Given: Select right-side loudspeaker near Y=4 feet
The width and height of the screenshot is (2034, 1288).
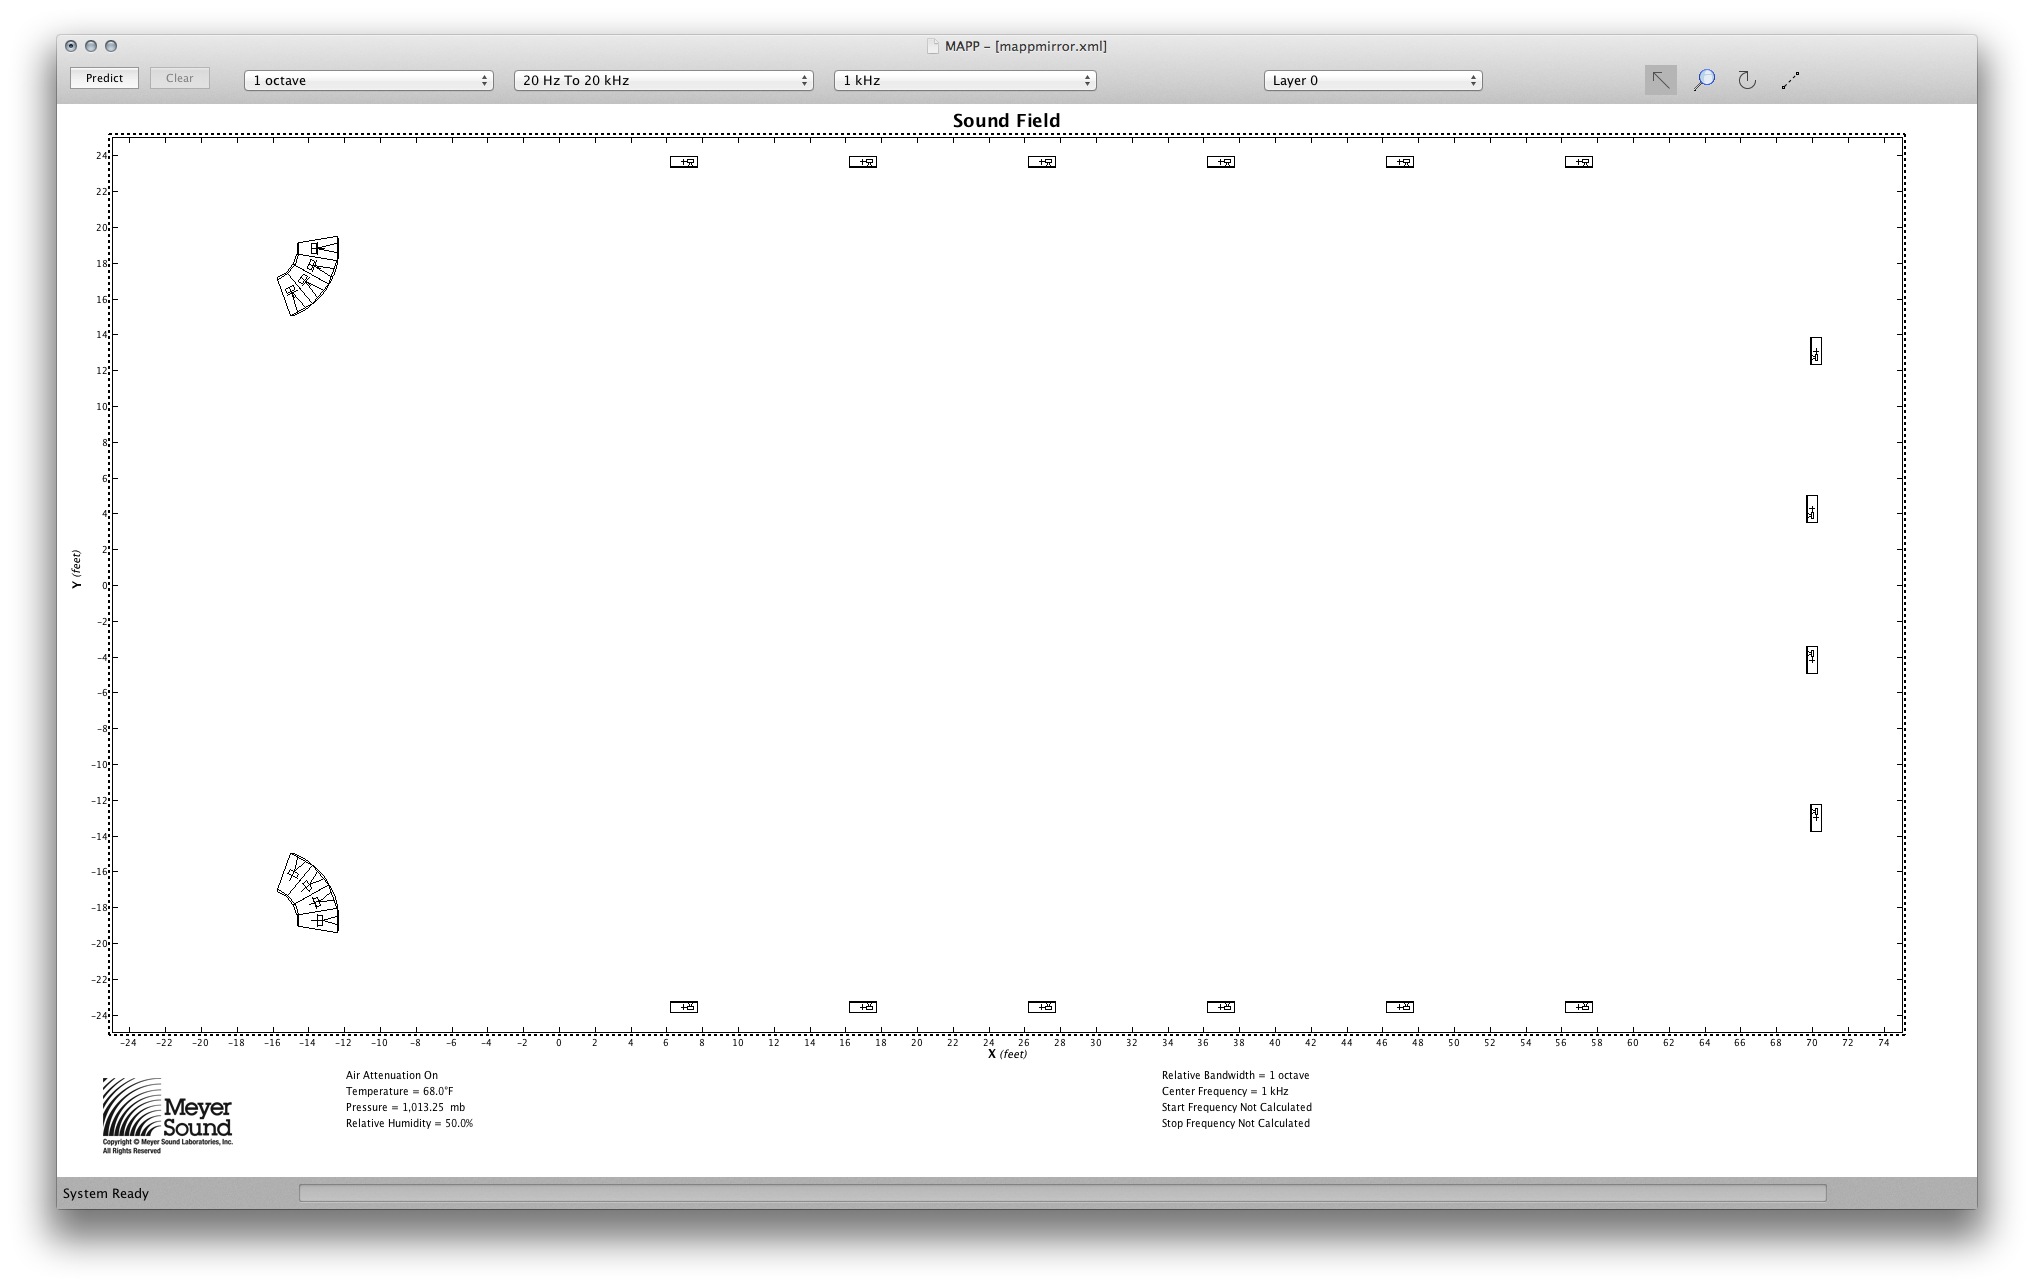Looking at the screenshot, I should (1812, 509).
